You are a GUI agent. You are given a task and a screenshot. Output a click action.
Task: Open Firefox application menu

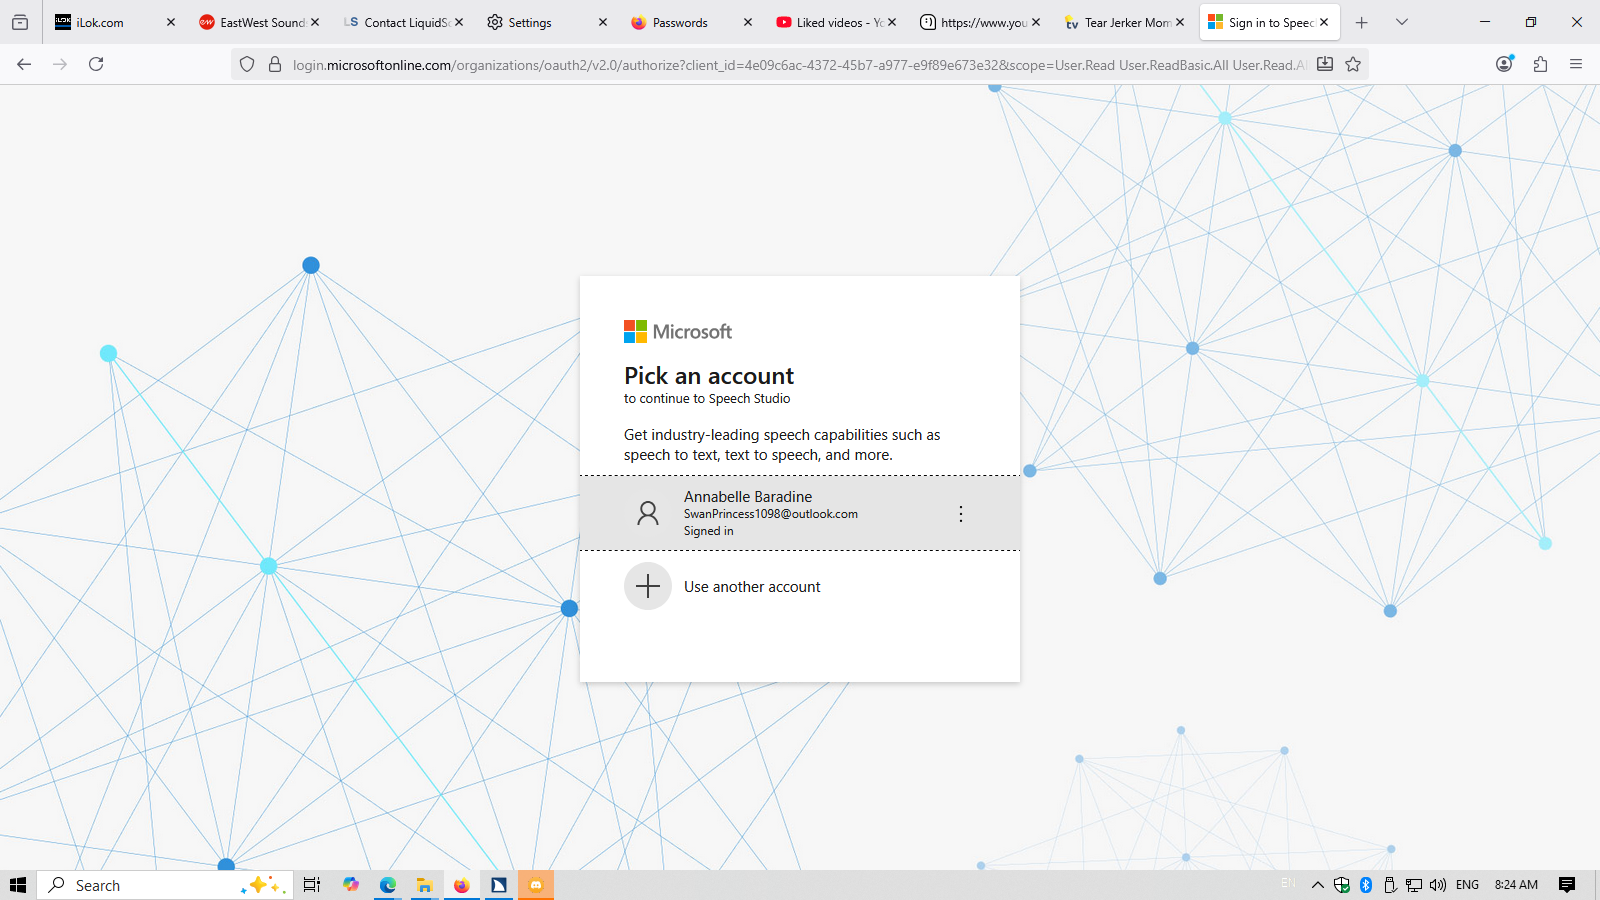[1576, 64]
